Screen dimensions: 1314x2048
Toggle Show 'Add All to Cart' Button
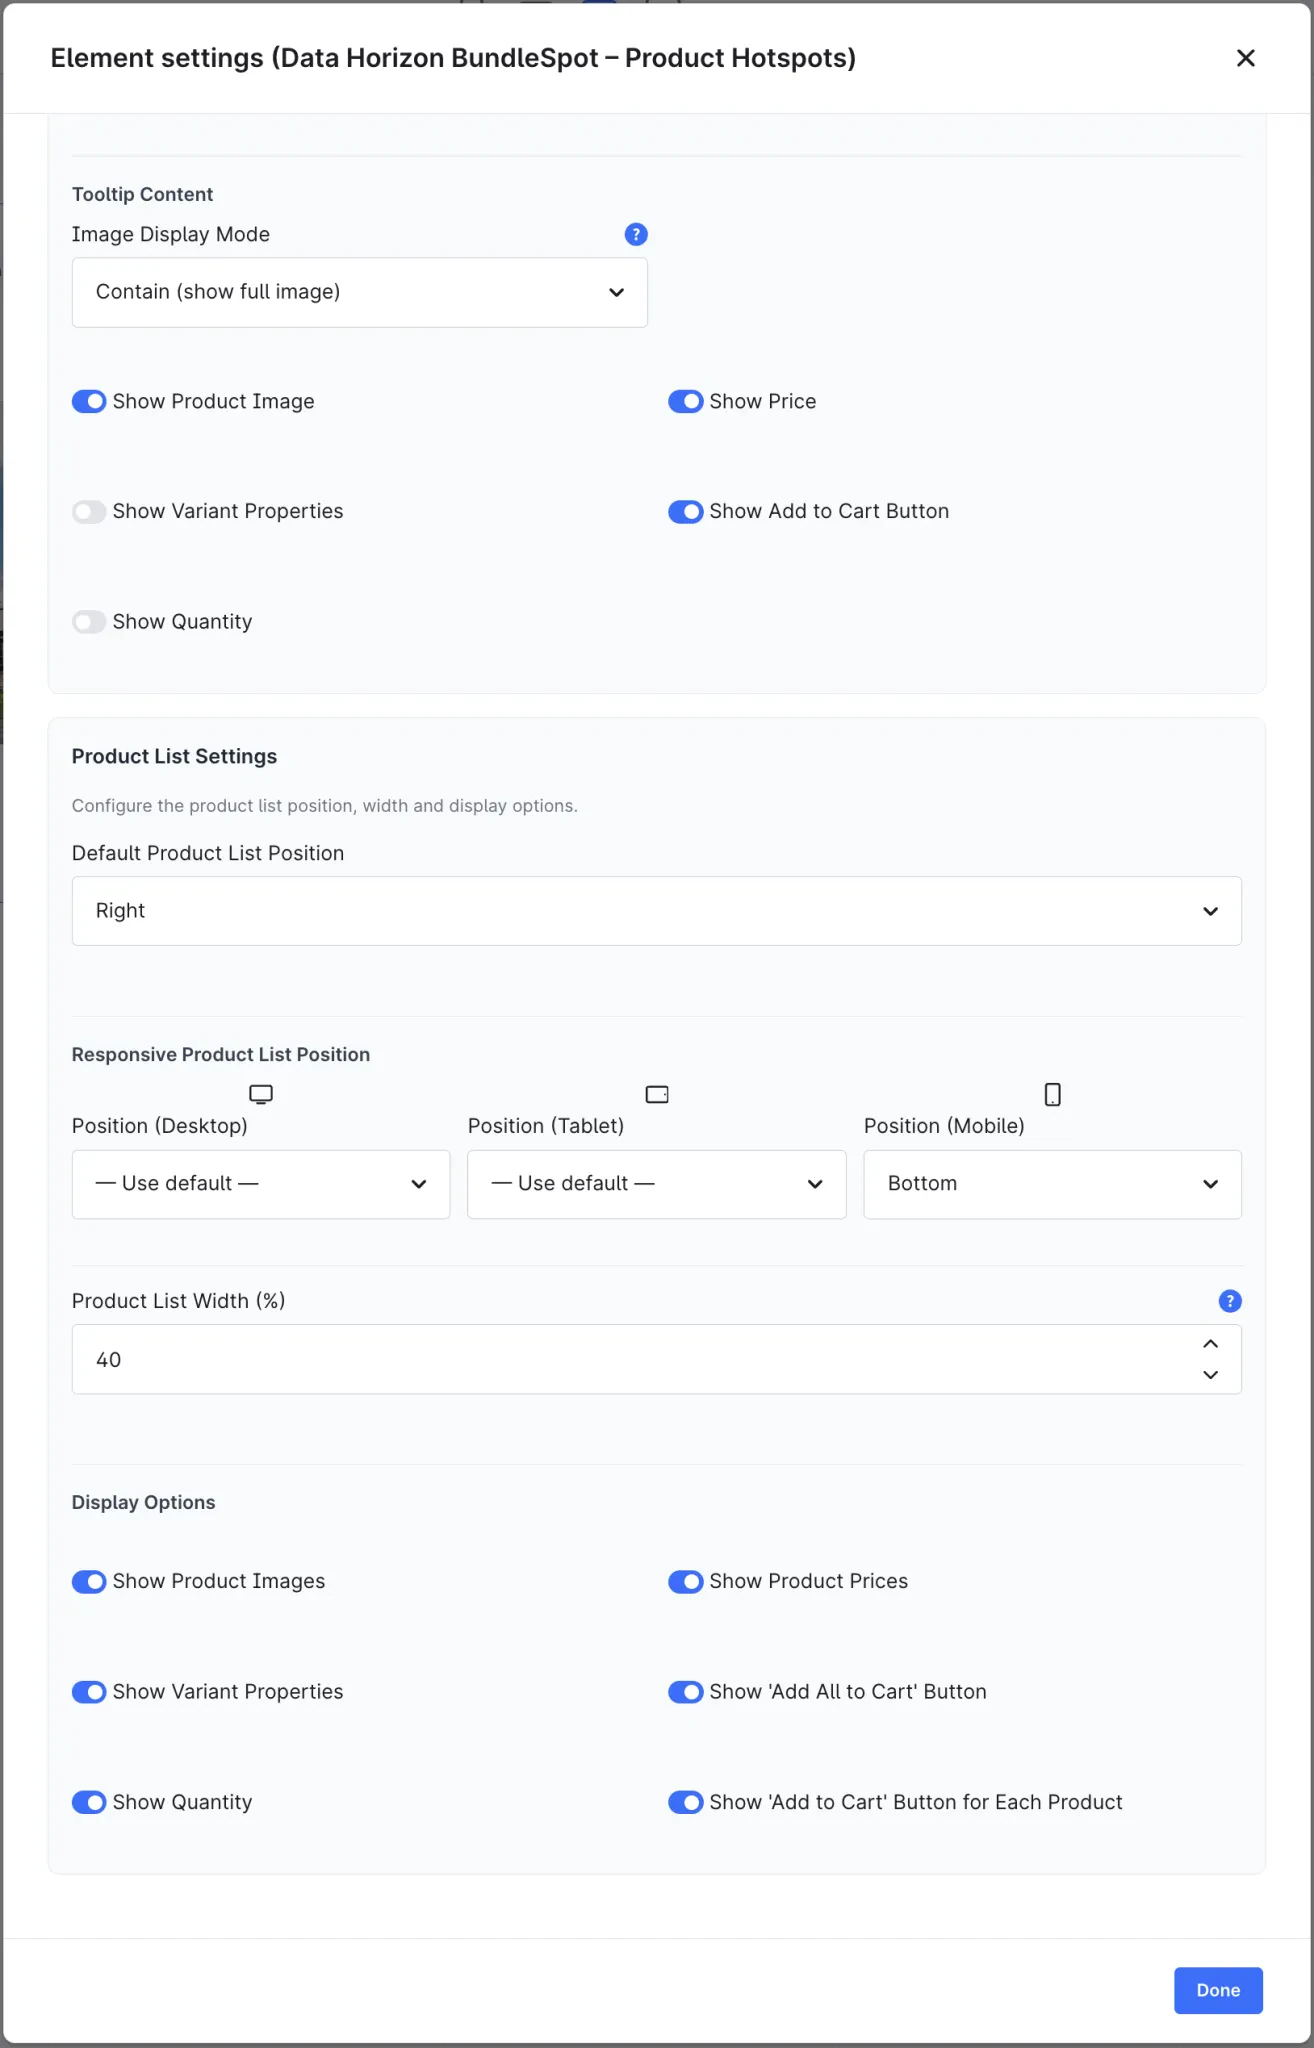click(686, 1692)
